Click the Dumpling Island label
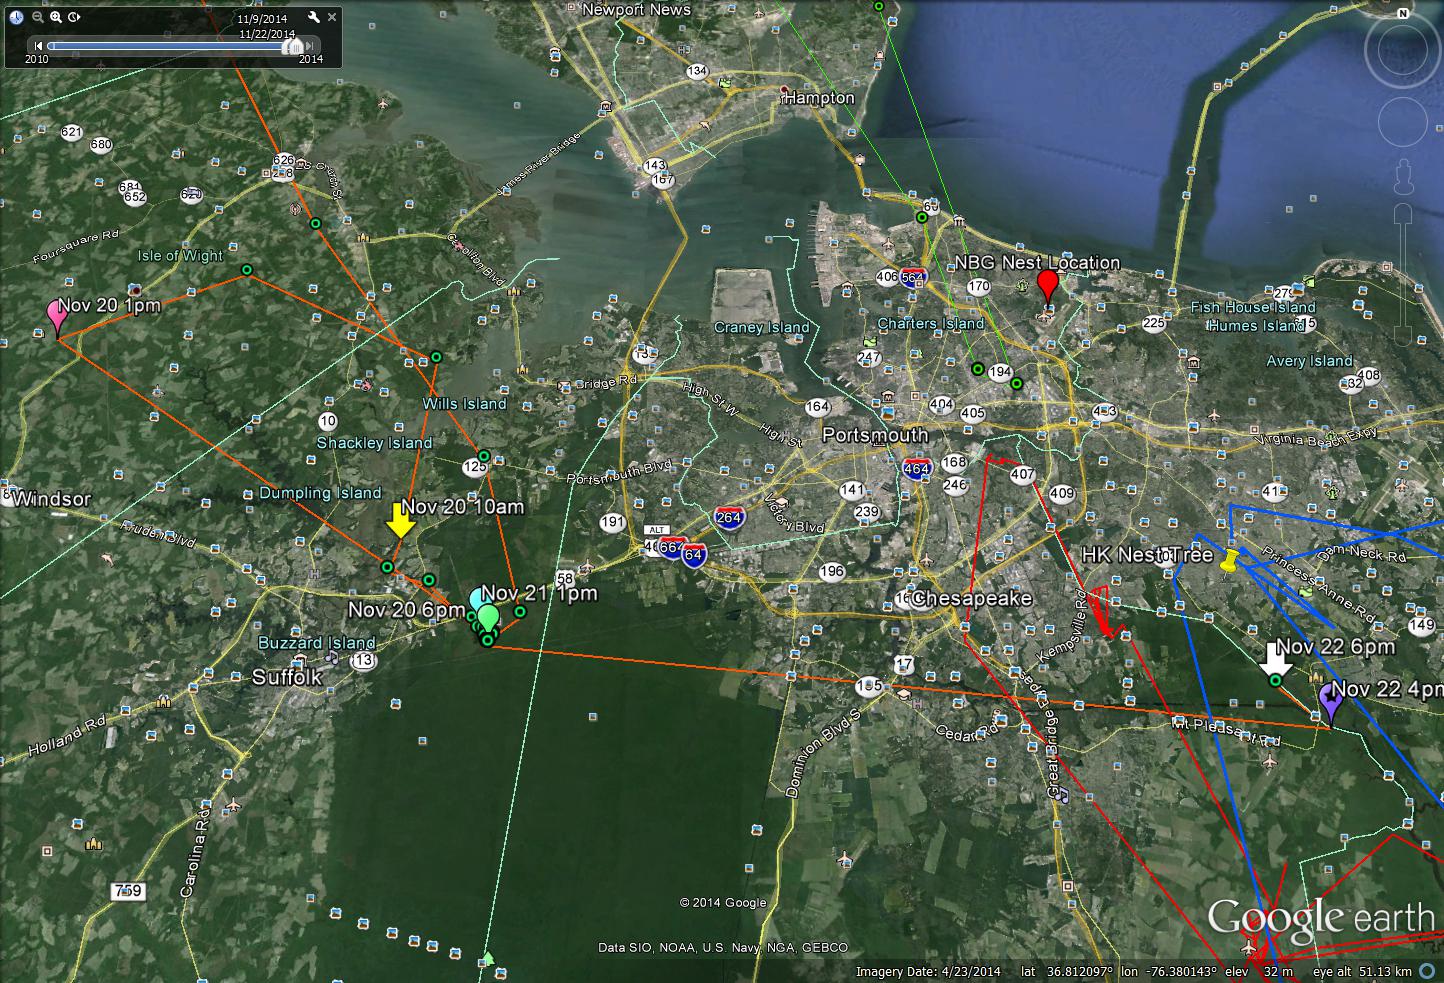Image resolution: width=1444 pixels, height=983 pixels. pyautogui.click(x=320, y=493)
